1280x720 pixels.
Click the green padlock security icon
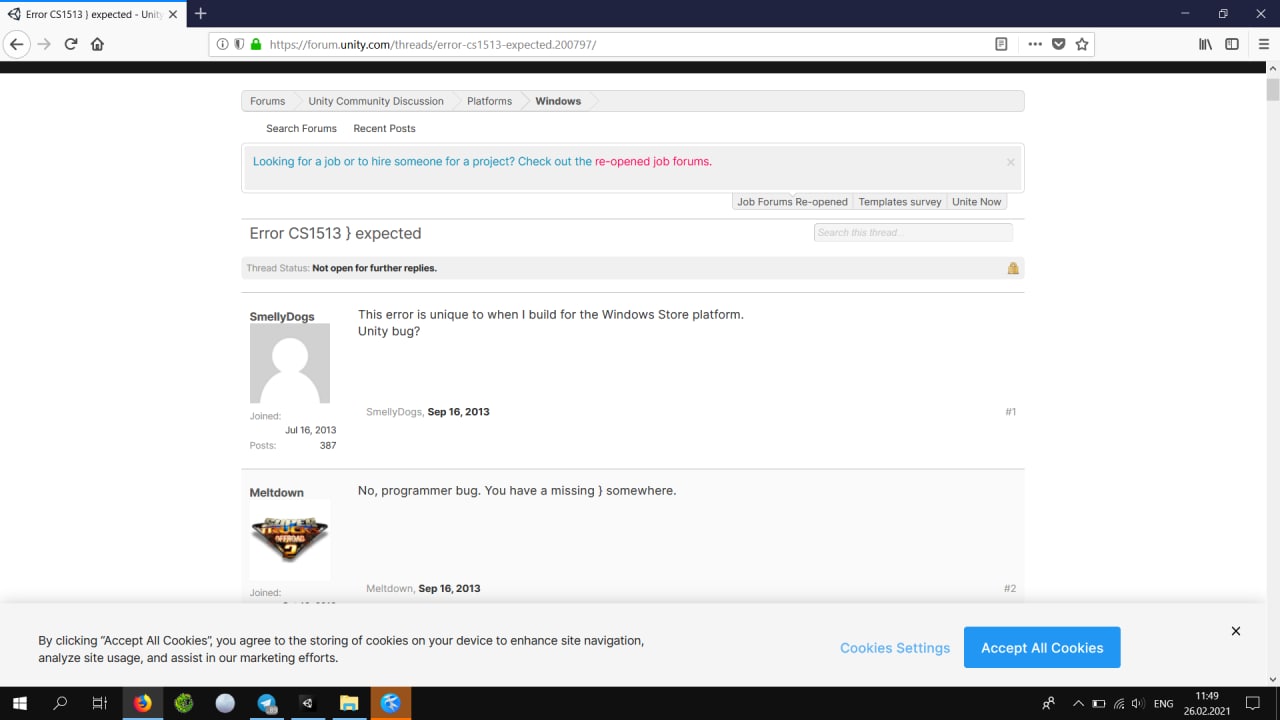[x=256, y=44]
